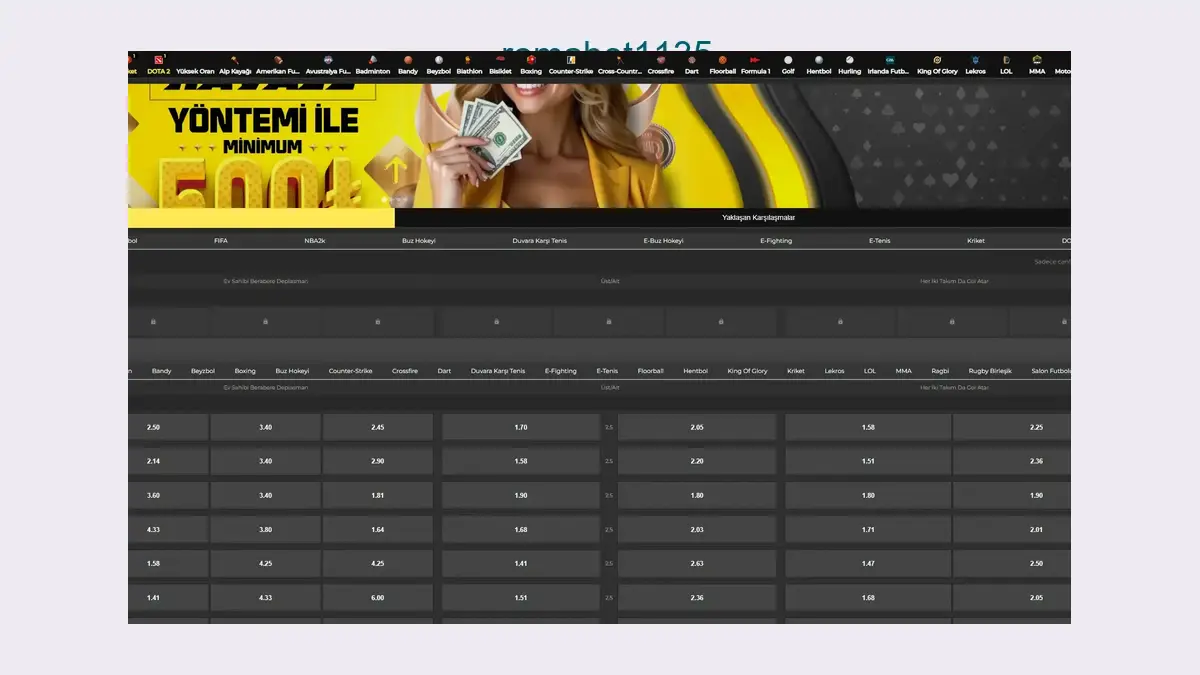Viewport: 1200px width, 675px height.
Task: Select the FIFA category tab
Action: (x=221, y=241)
